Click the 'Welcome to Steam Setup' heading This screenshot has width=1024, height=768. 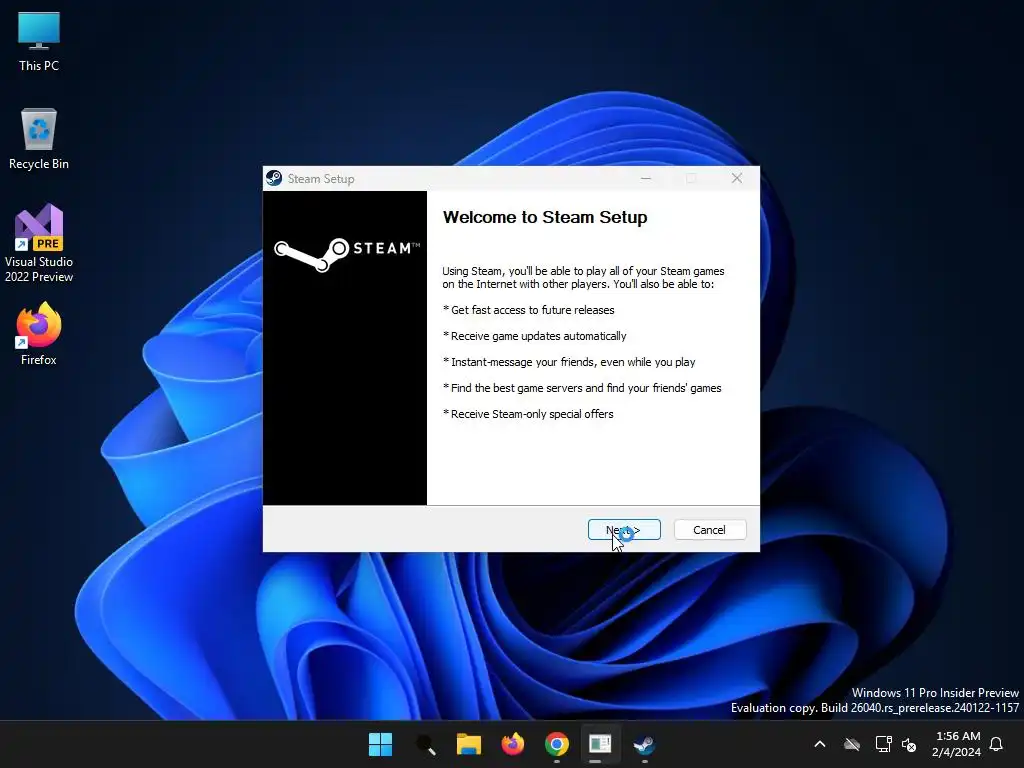tap(545, 217)
